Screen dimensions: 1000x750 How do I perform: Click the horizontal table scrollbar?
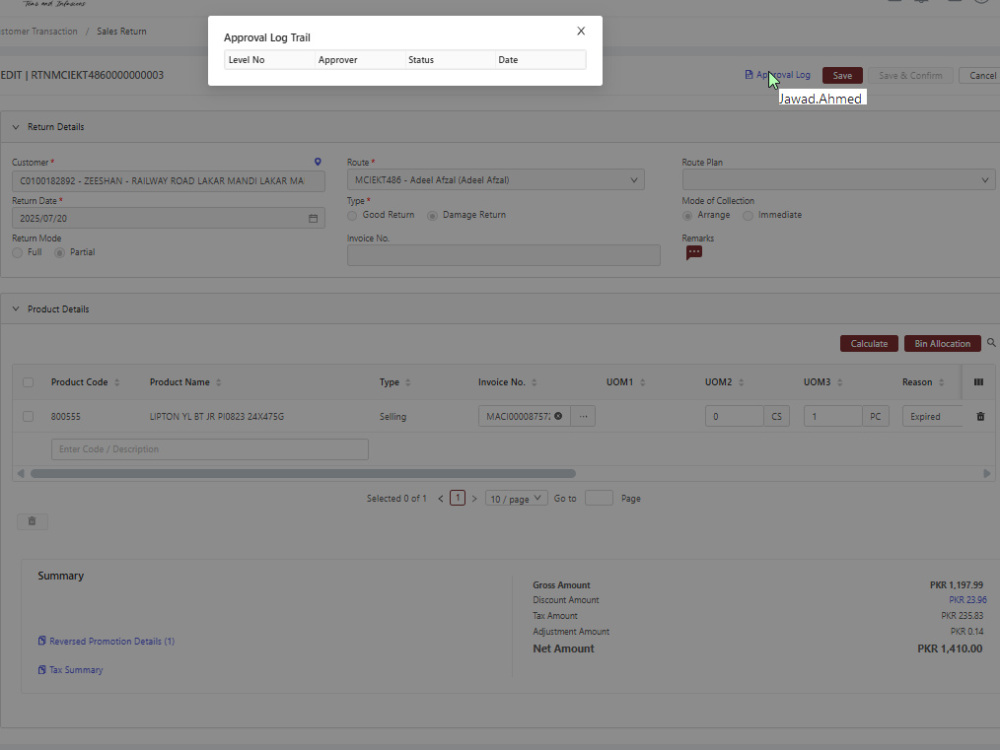click(x=303, y=473)
